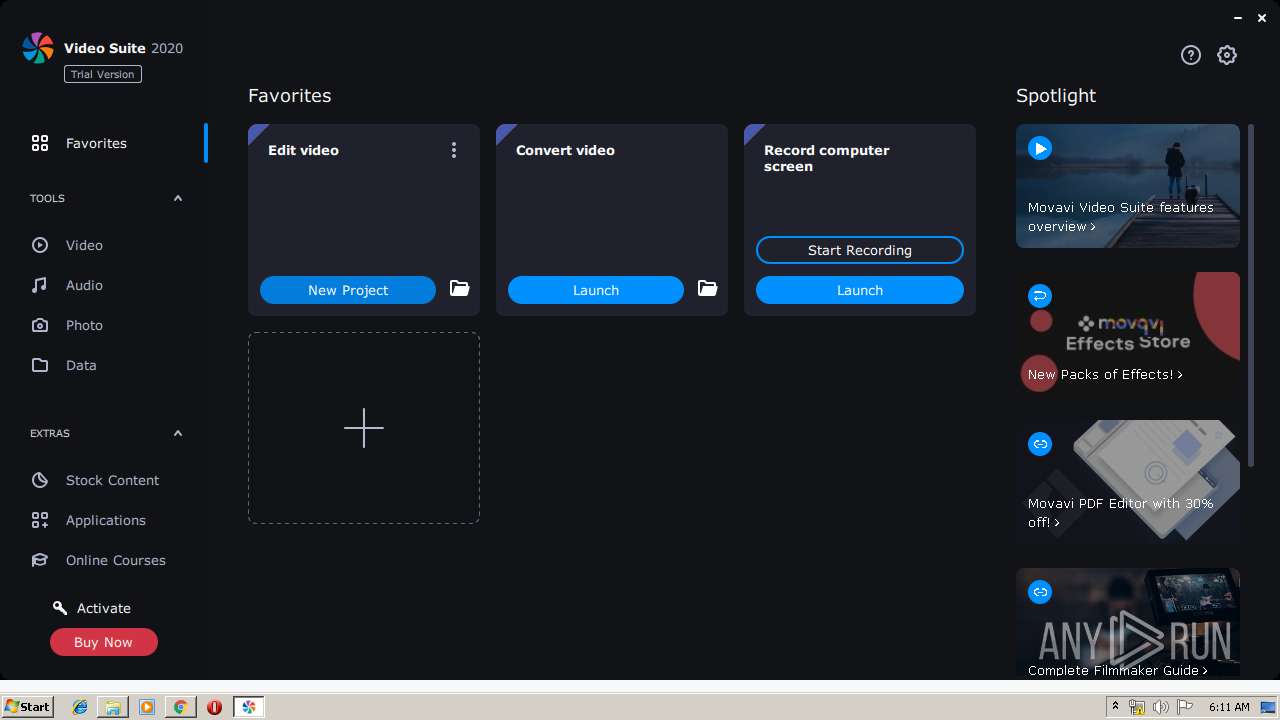
Task: Launch the Record computer screen tool
Action: pos(860,290)
